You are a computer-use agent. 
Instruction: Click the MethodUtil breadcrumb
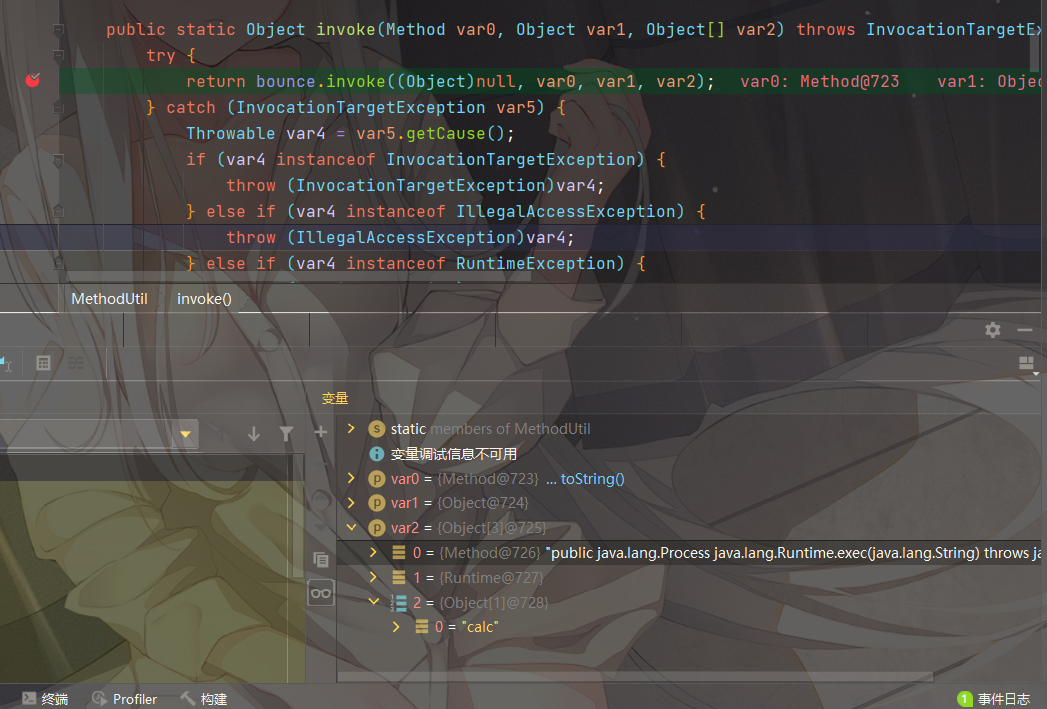[x=110, y=298]
